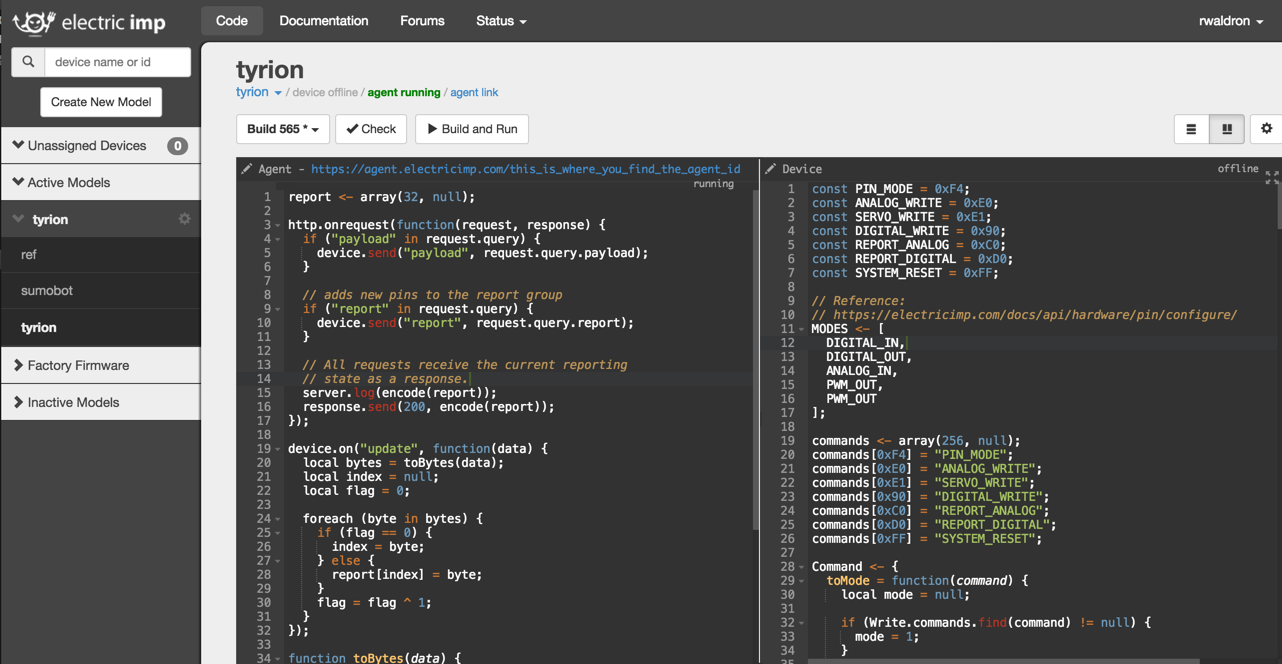
Task: Open the Build 565 dropdown
Action: coord(283,129)
